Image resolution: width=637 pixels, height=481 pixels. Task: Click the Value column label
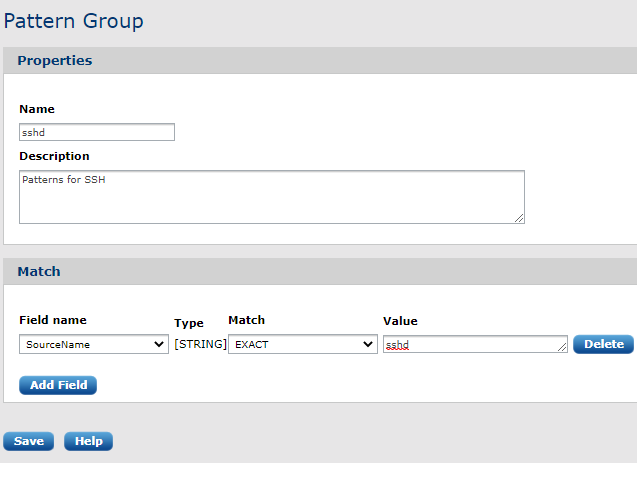400,321
